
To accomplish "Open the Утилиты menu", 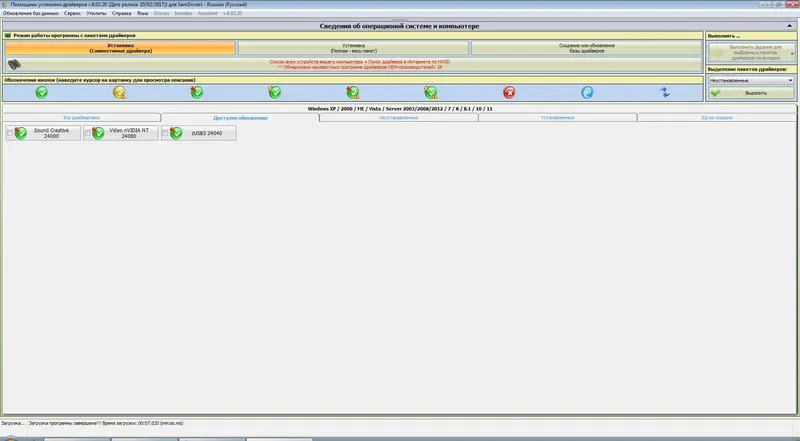I will coord(96,13).
